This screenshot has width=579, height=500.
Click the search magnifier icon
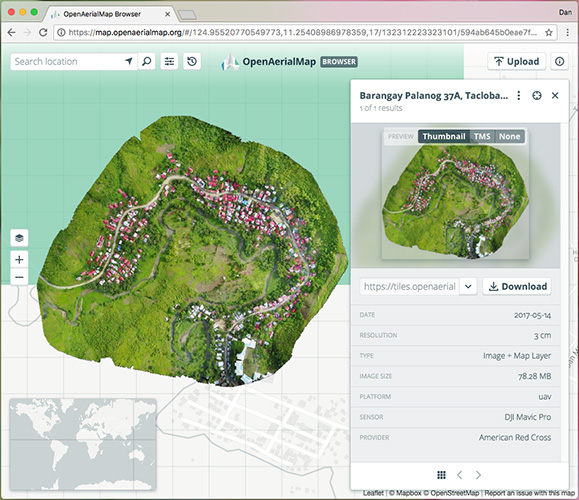[x=147, y=61]
